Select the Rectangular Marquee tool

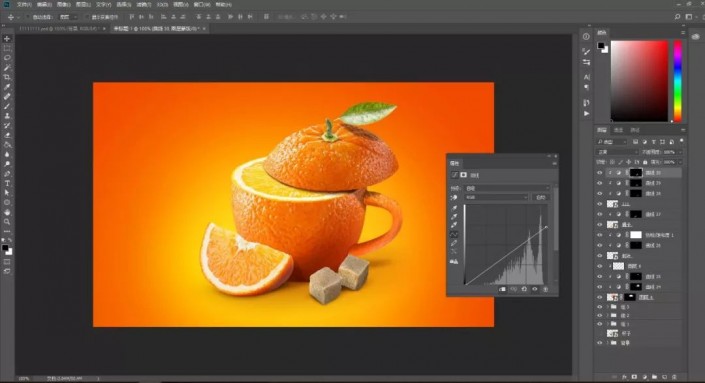(x=7, y=48)
